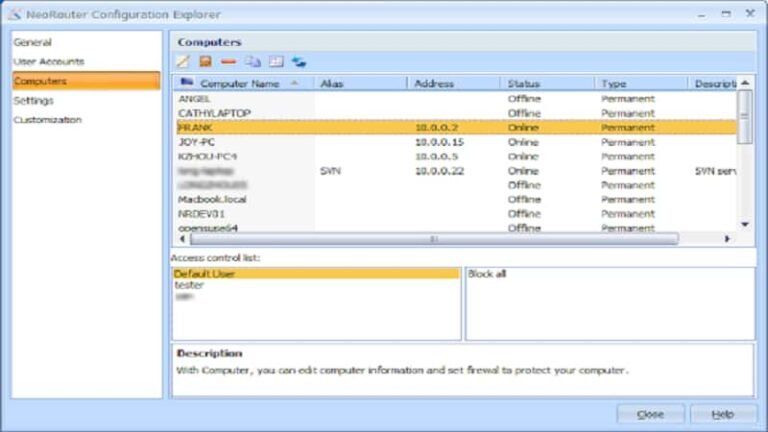
Task: Click the horizontal scrollbar right arrow
Action: pos(727,239)
